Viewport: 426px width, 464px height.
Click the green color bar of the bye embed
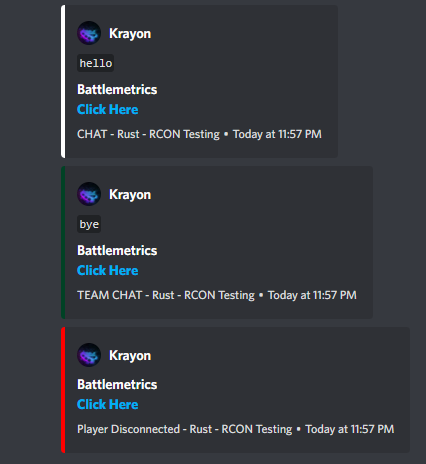pos(63,242)
